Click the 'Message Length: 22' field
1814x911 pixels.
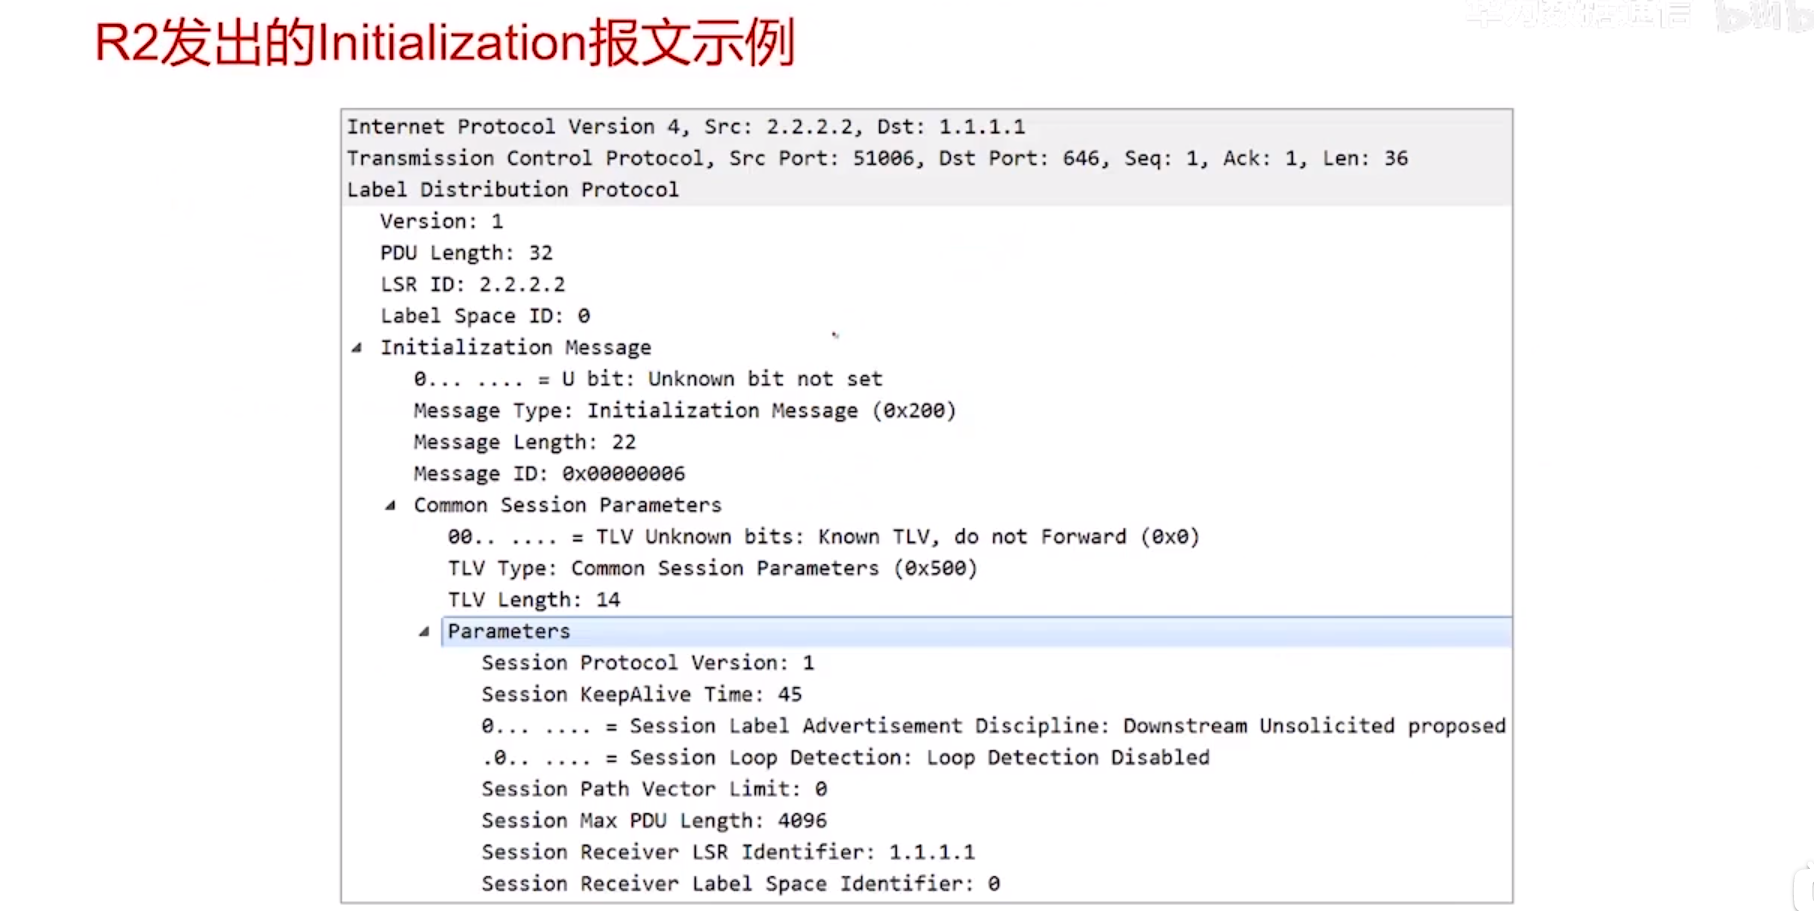(x=524, y=442)
